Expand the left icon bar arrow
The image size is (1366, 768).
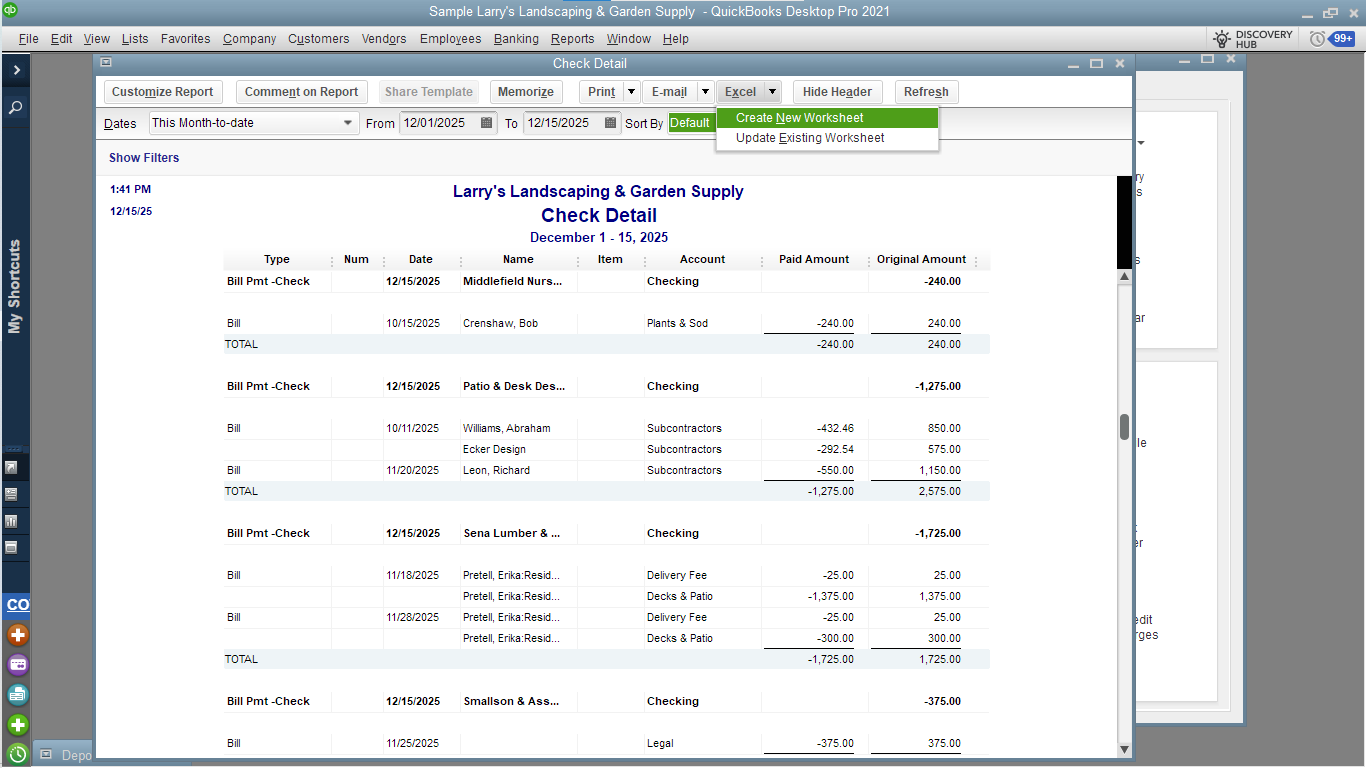tap(16, 70)
